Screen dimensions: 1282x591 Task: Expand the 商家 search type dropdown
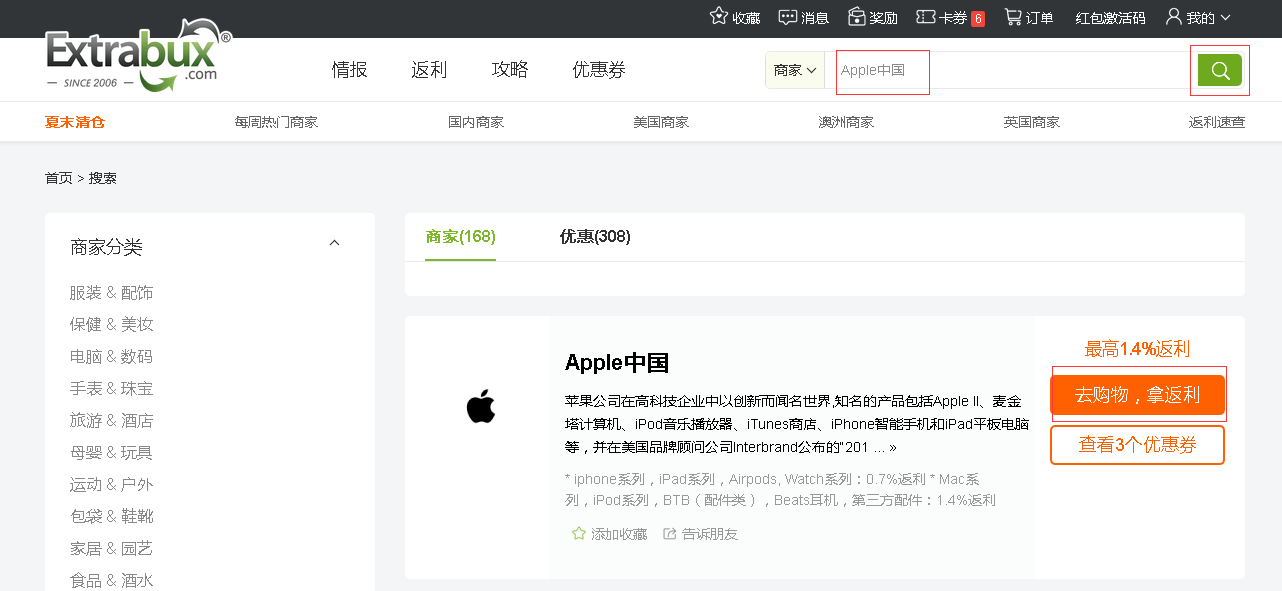click(795, 70)
